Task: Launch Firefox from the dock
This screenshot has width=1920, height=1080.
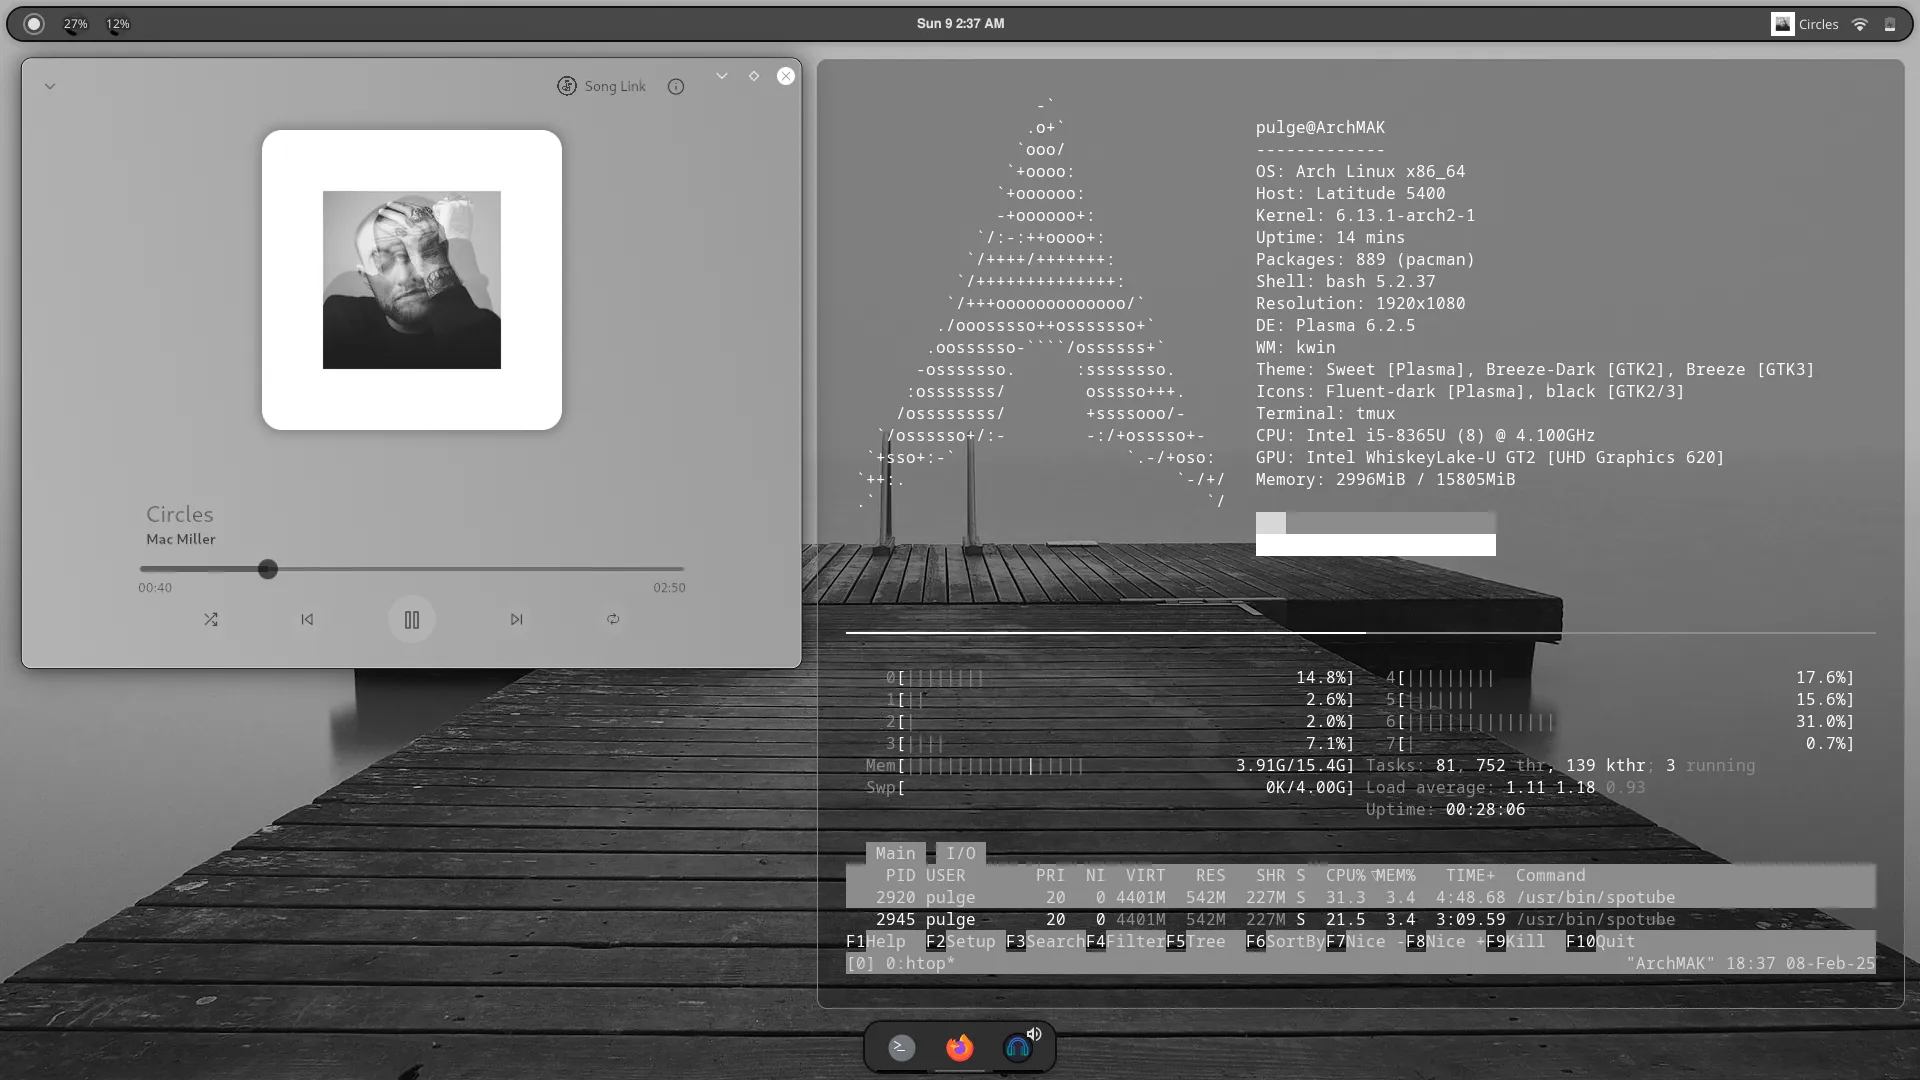Action: tap(959, 1047)
